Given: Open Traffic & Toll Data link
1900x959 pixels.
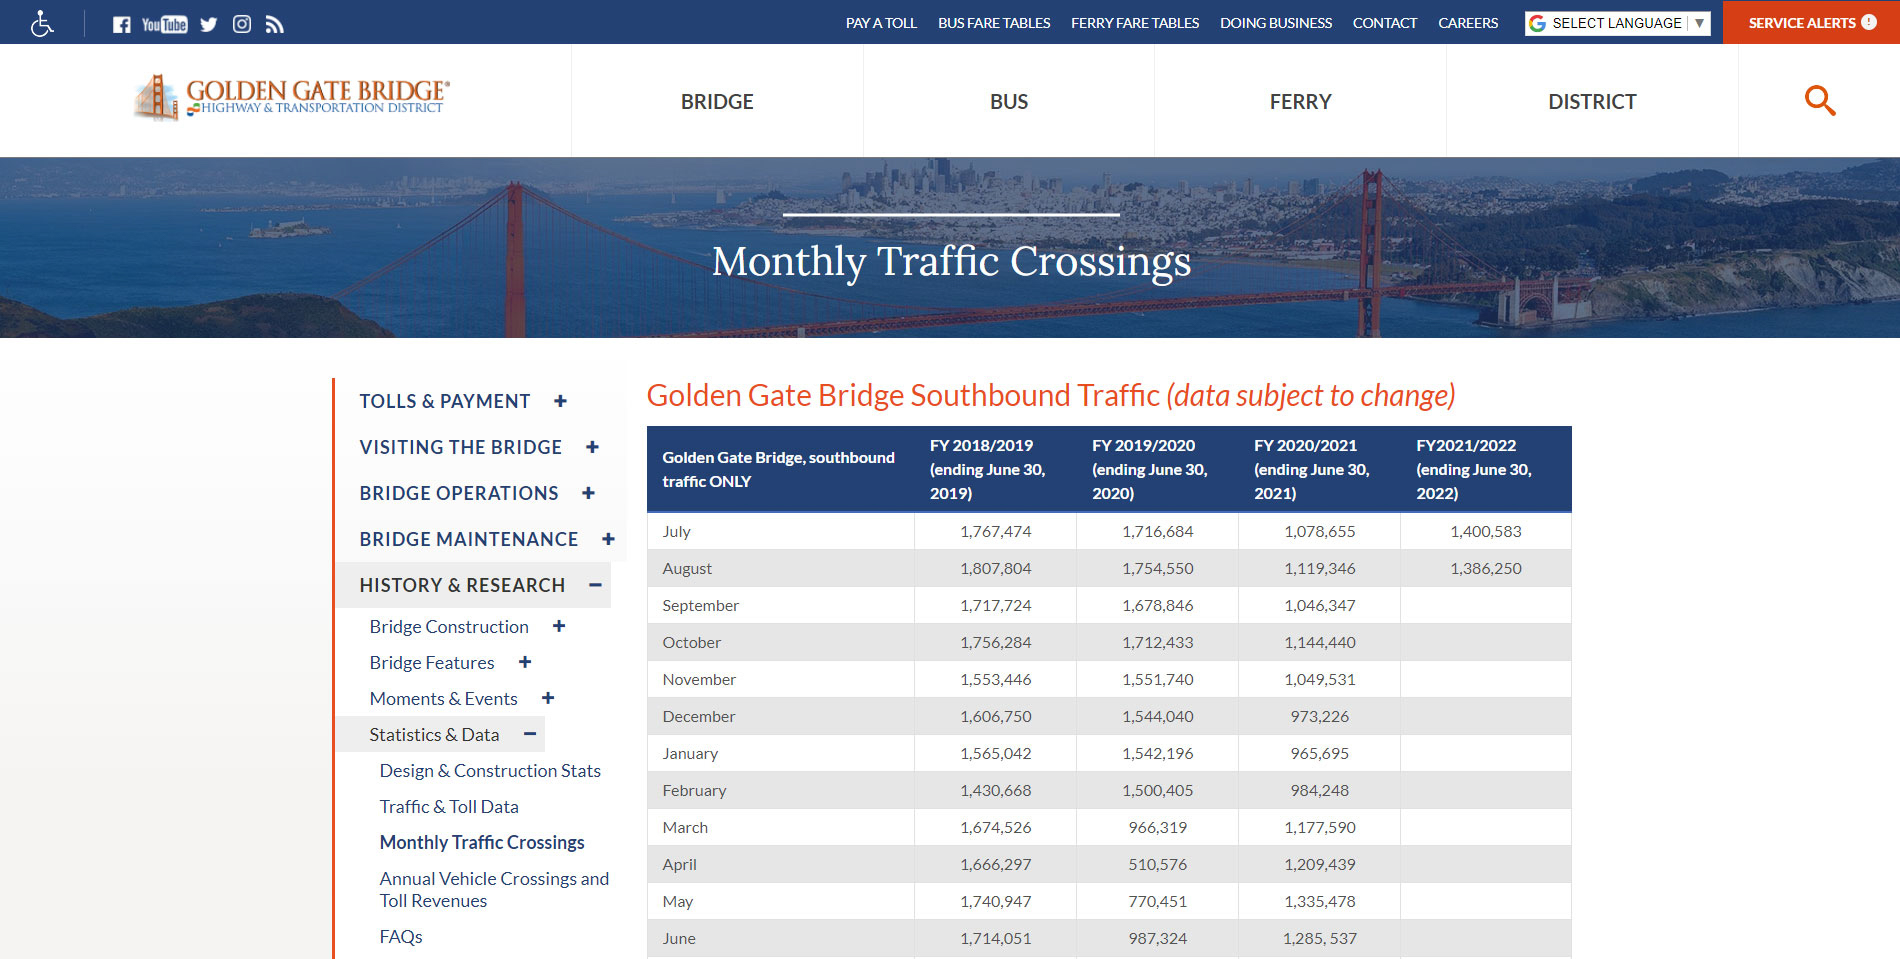Looking at the screenshot, I should pos(449,806).
